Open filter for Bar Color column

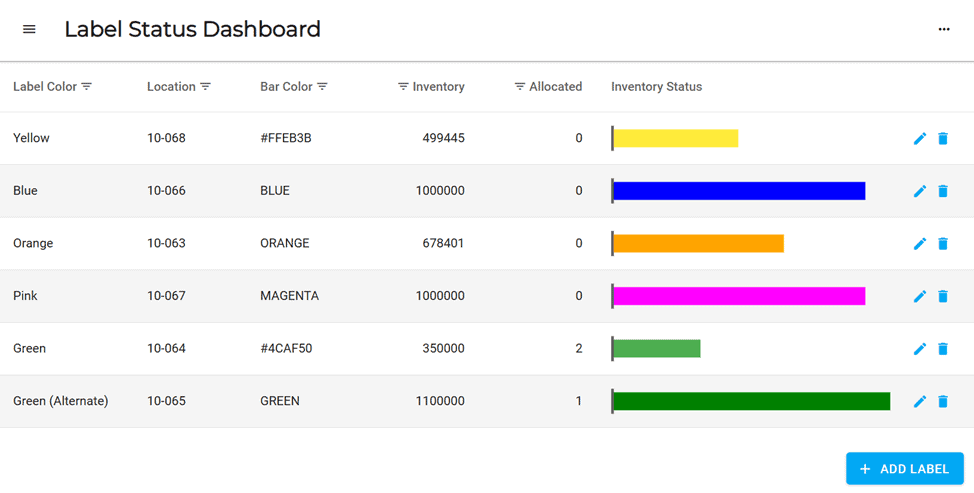point(323,87)
